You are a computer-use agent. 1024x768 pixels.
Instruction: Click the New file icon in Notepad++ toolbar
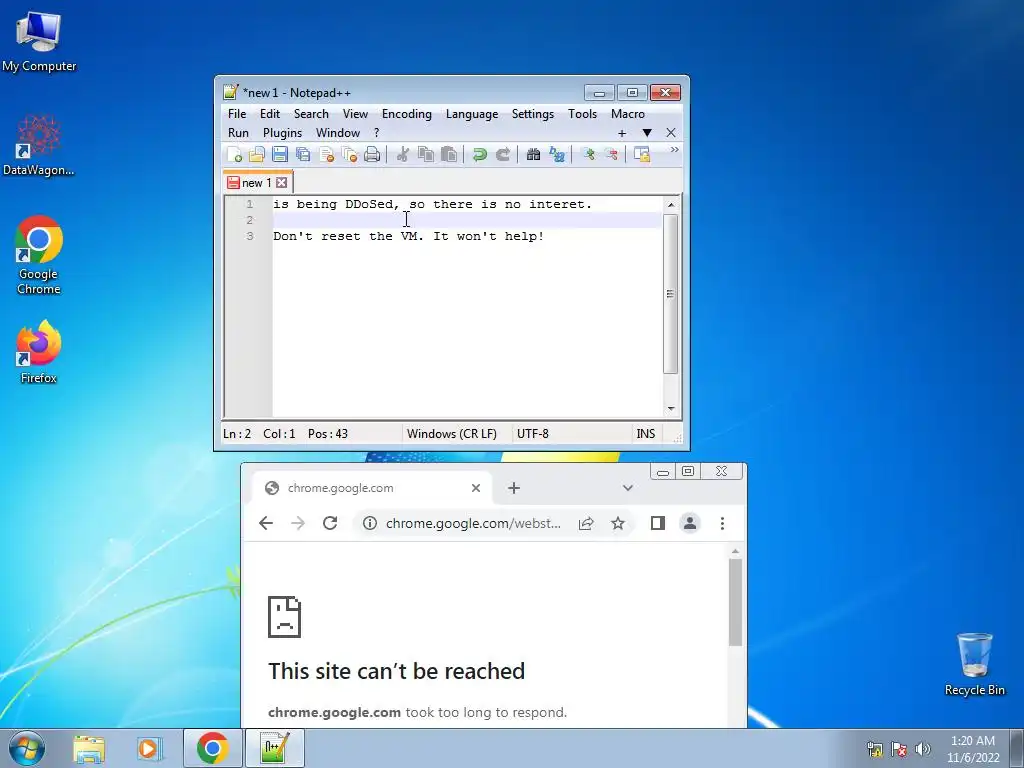click(x=234, y=154)
